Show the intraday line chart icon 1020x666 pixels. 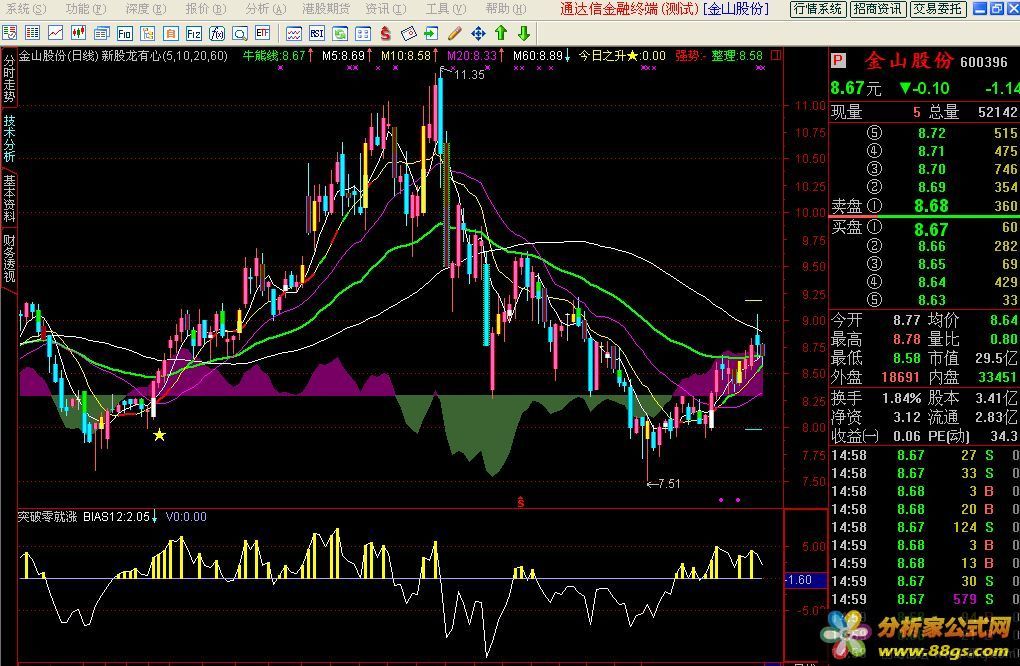coord(56,33)
